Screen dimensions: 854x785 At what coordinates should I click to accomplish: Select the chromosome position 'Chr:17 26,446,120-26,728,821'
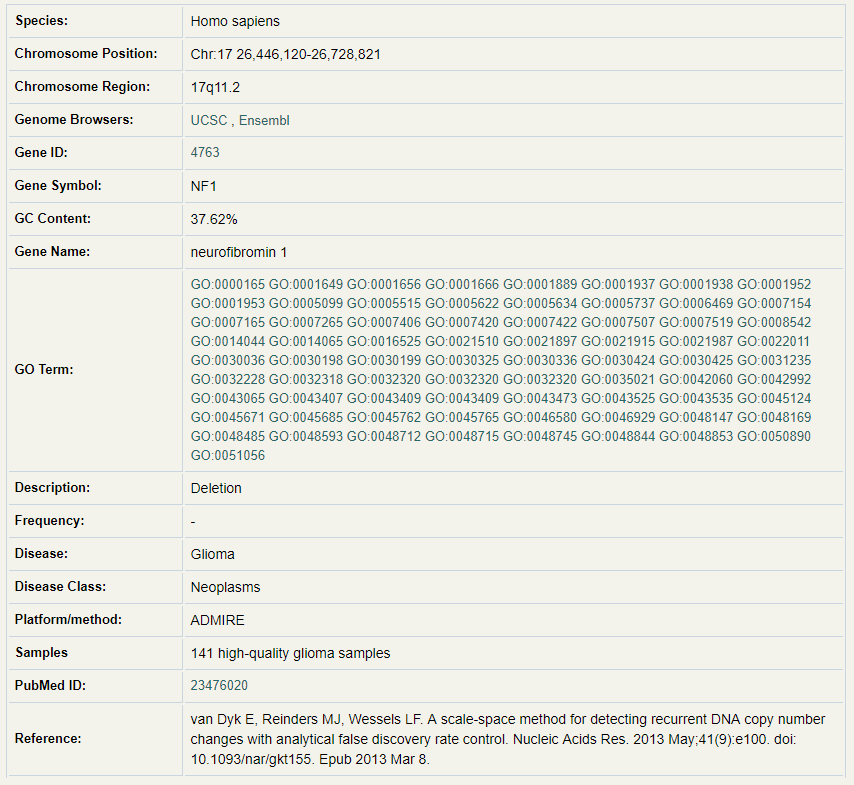(285, 54)
